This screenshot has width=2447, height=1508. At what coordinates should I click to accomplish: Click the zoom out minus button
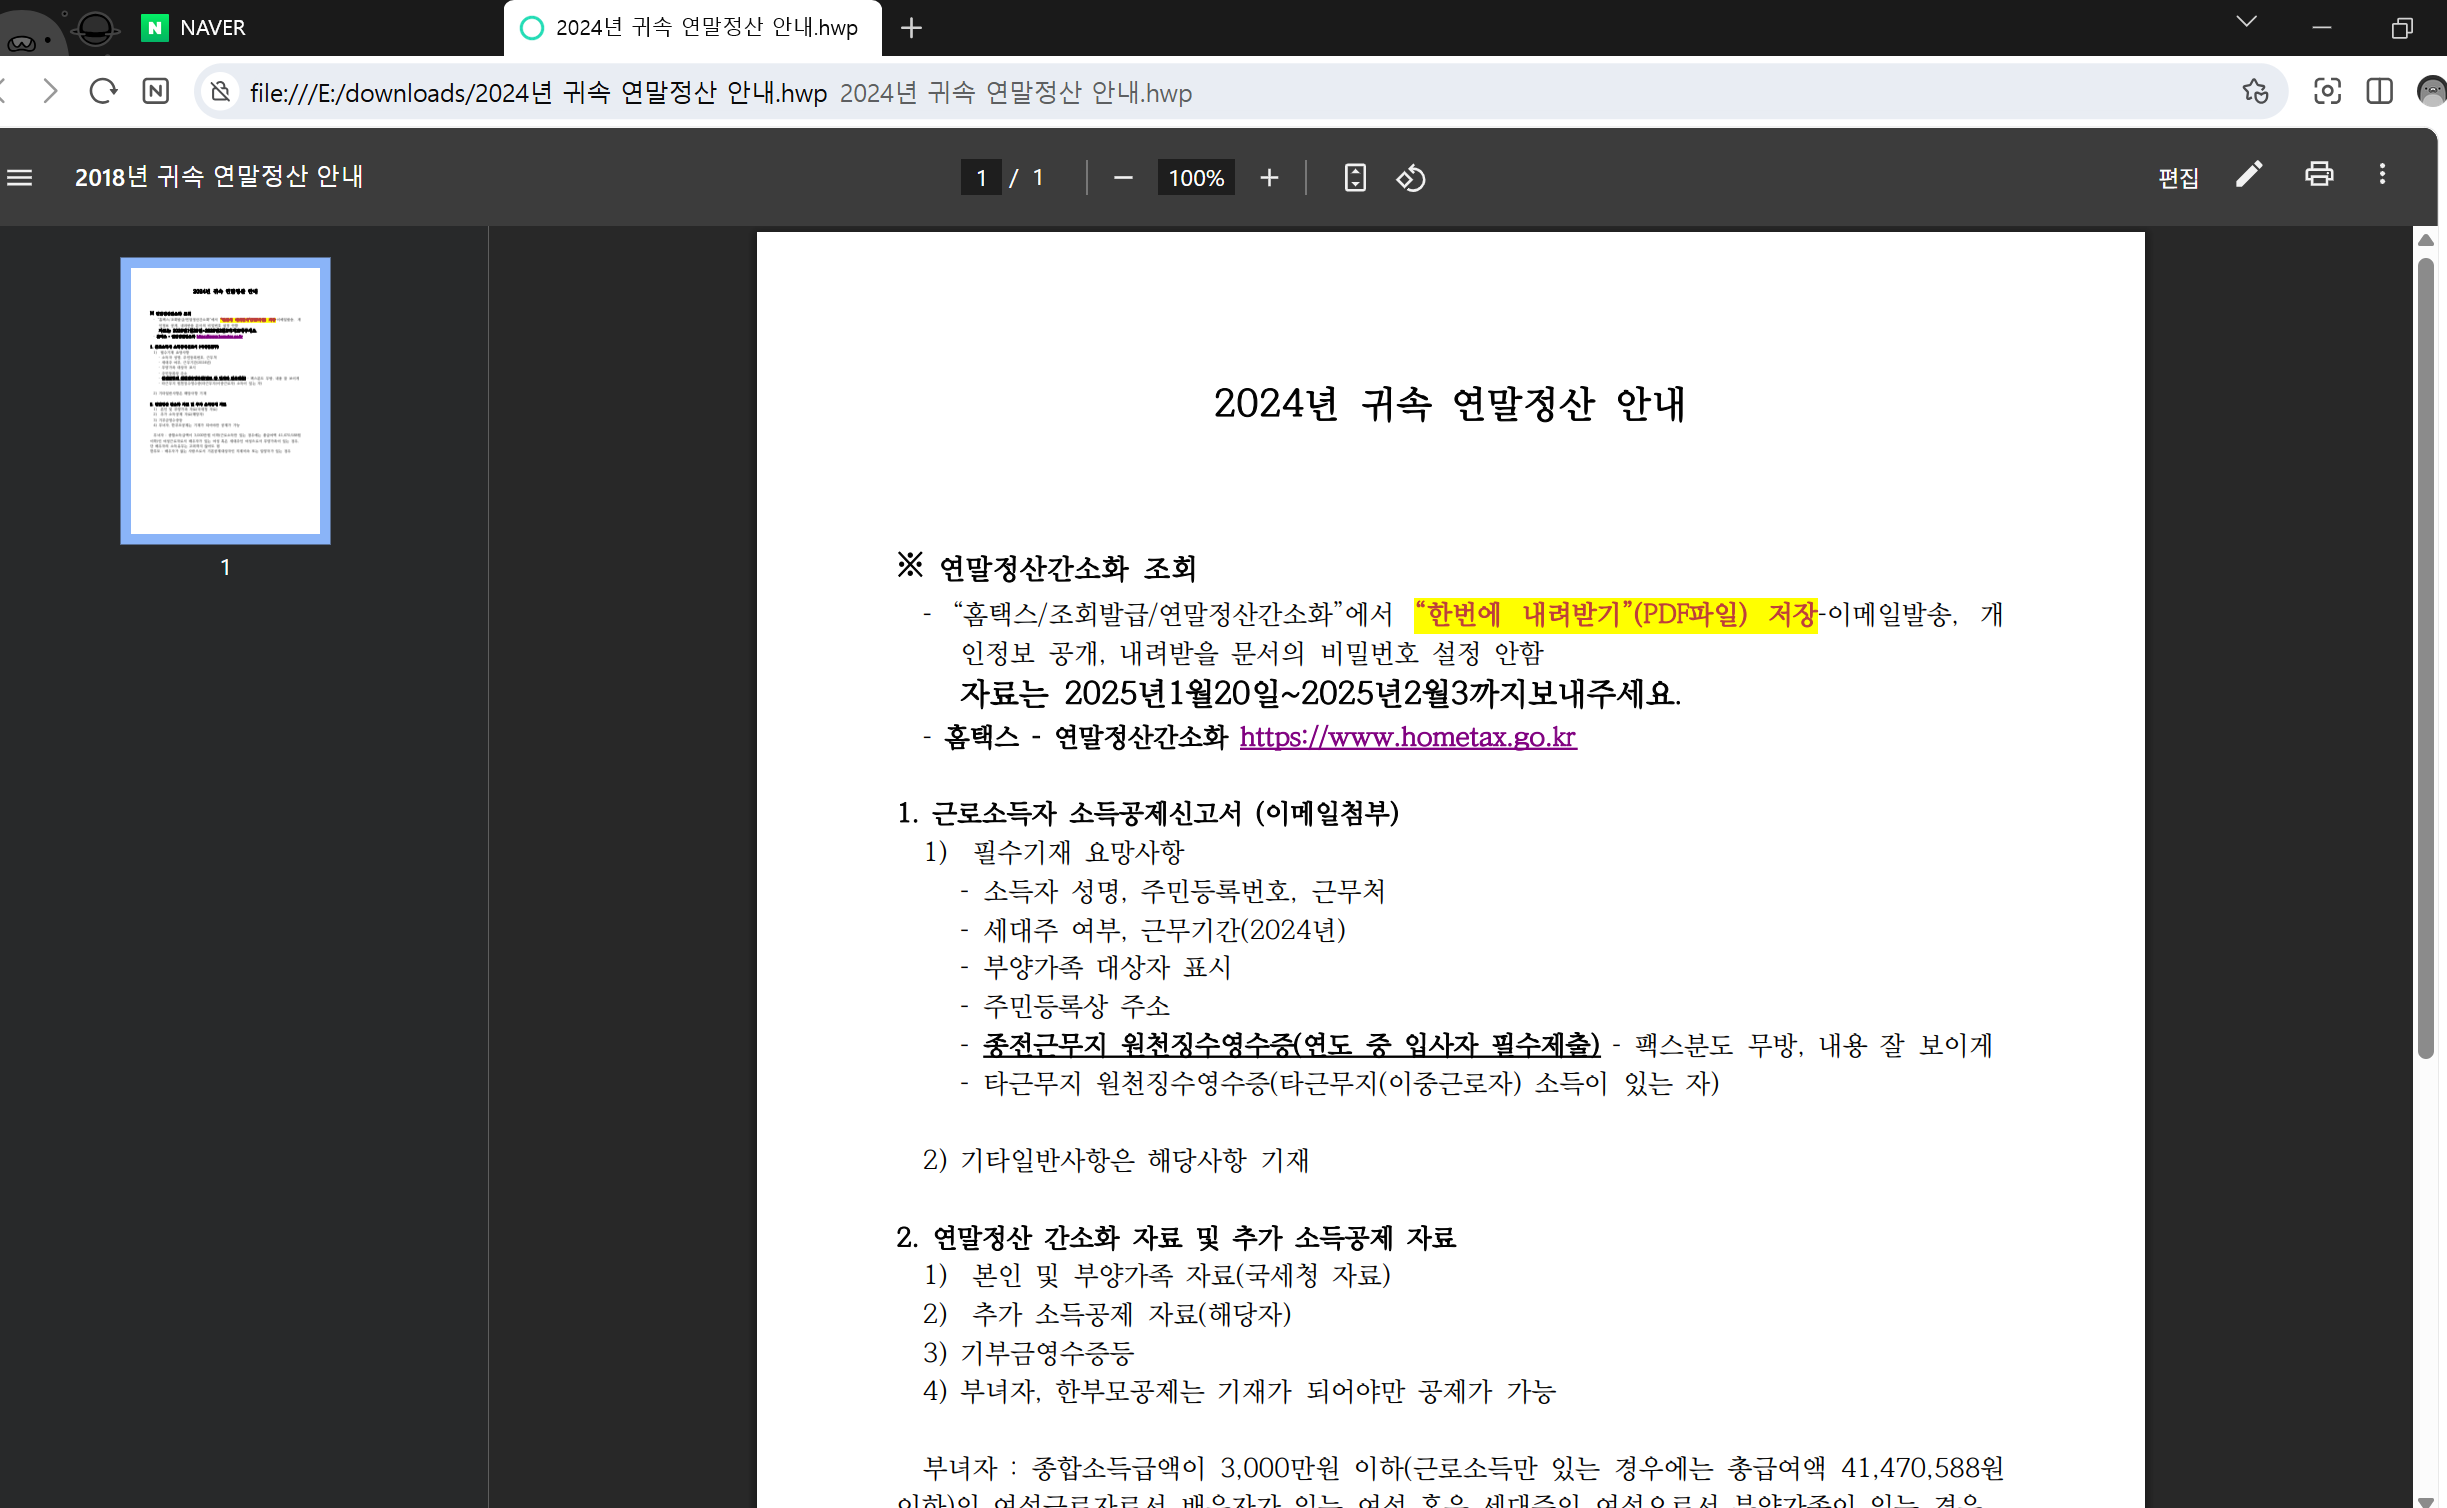pos(1122,178)
